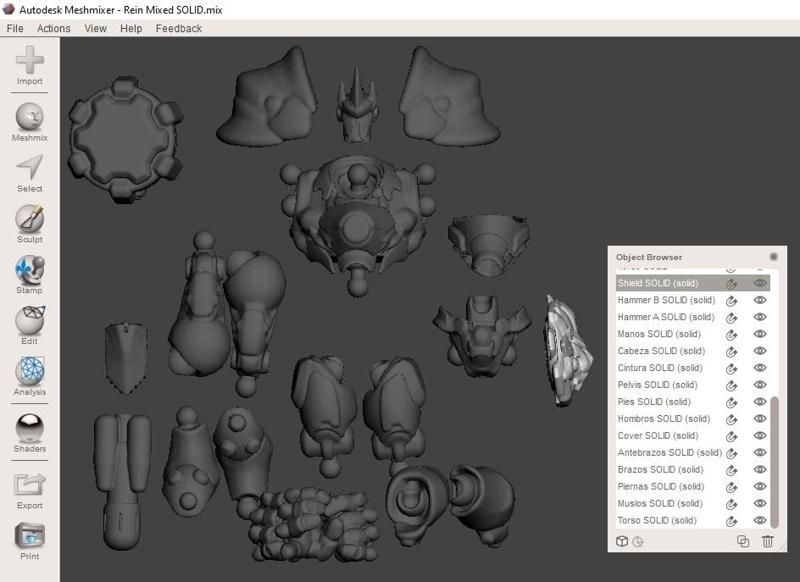Delete selected object with trash icon

[x=768, y=542]
